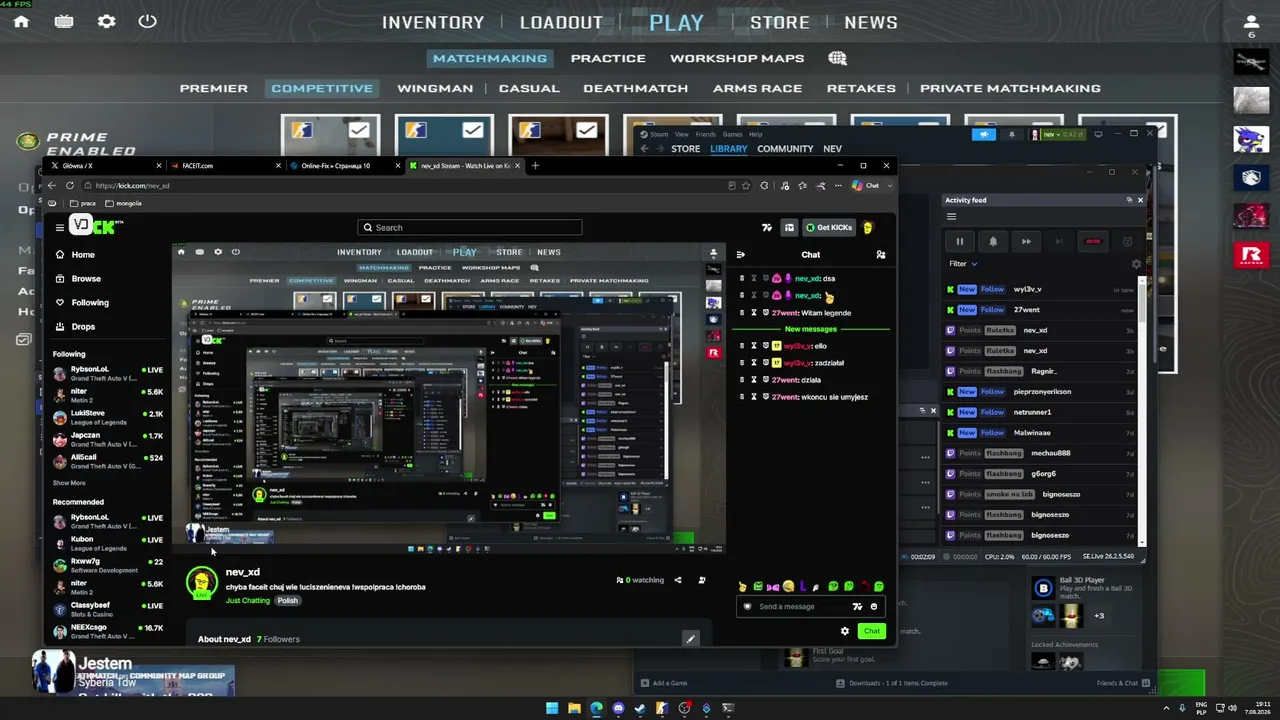This screenshot has width=1280, height=720.
Task: Open Activity feed settings gear
Action: 1136,264
